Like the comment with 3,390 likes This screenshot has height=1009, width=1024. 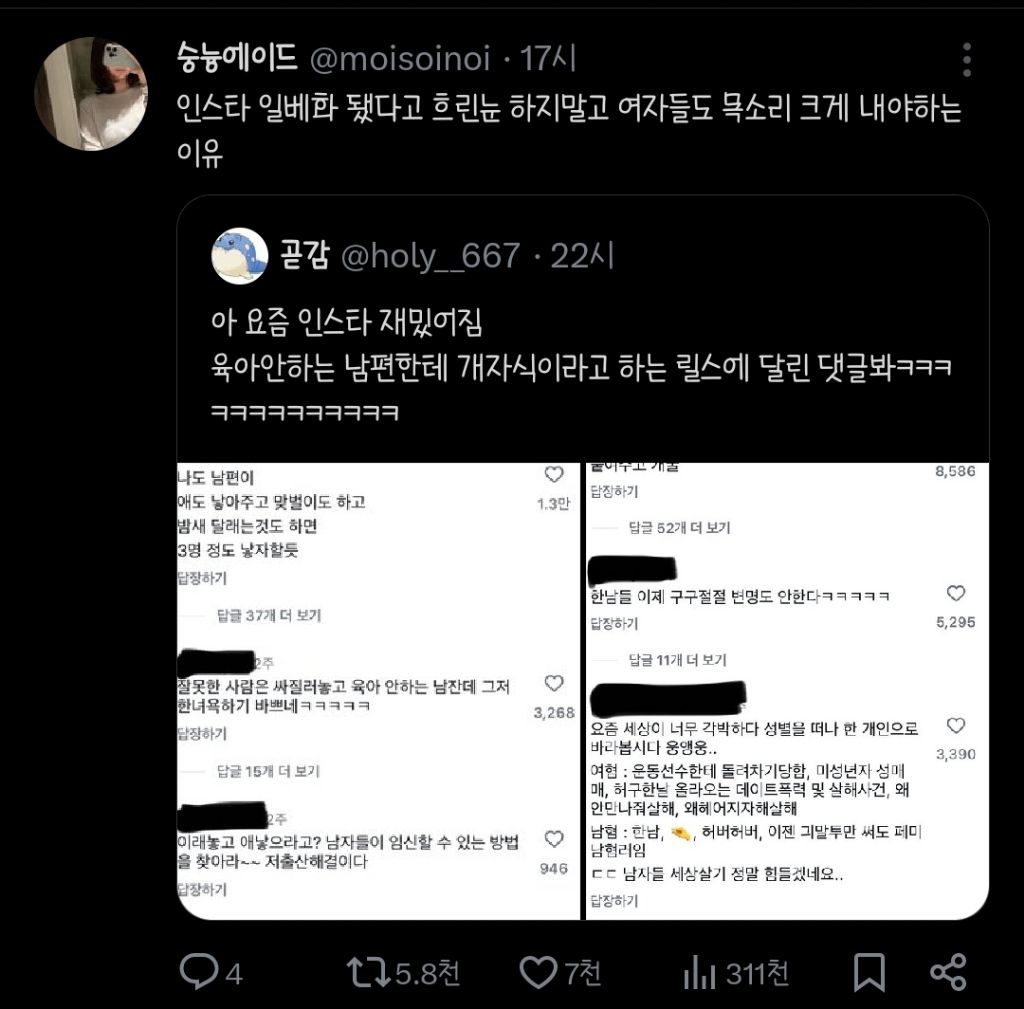tap(956, 726)
